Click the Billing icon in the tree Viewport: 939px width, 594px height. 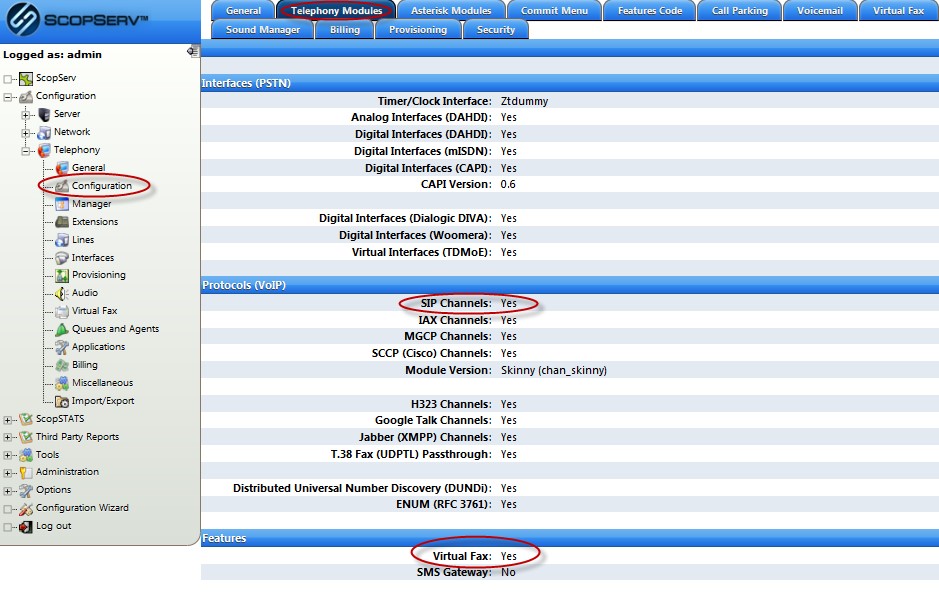pos(62,365)
